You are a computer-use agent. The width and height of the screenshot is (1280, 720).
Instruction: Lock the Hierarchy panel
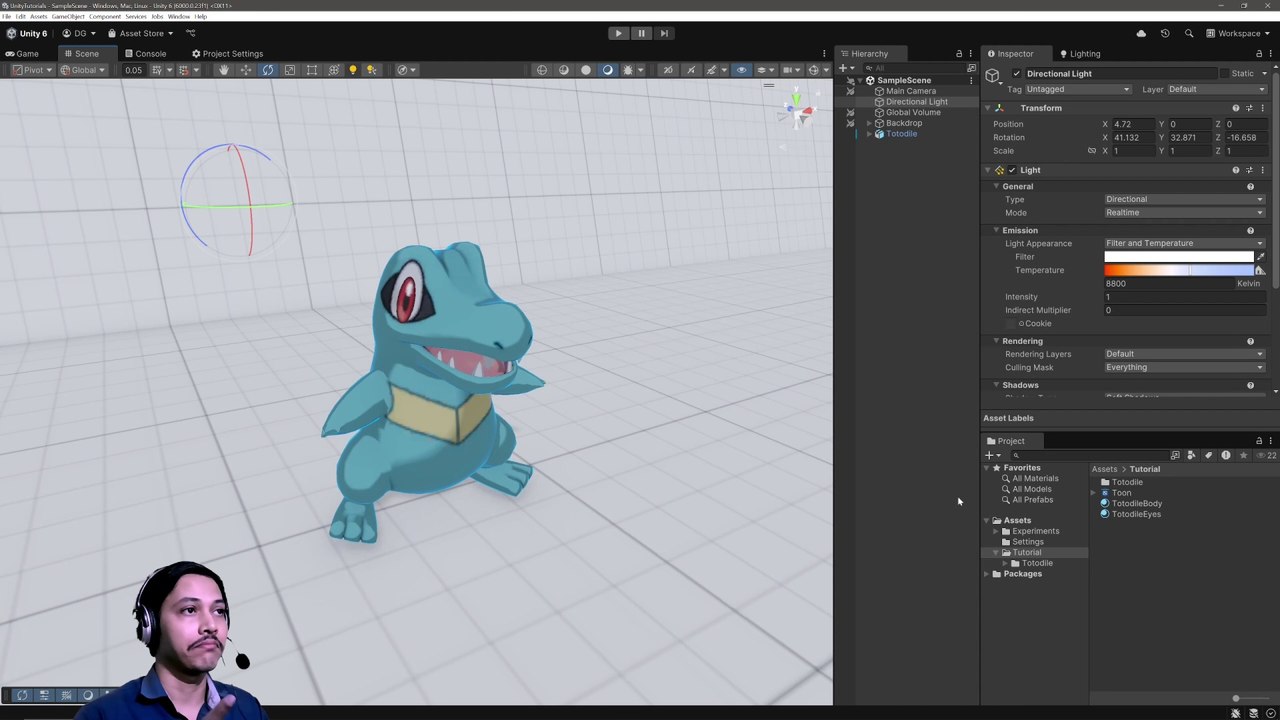coord(959,54)
